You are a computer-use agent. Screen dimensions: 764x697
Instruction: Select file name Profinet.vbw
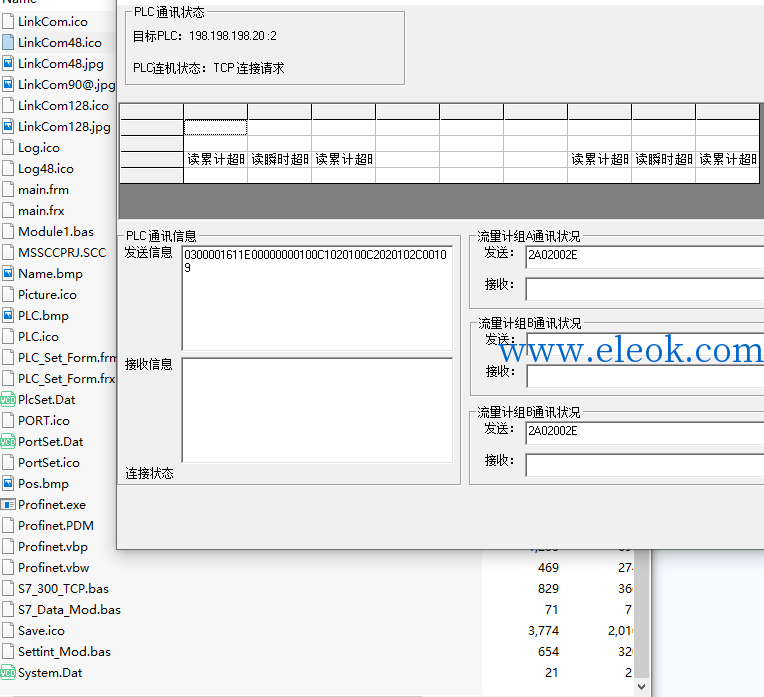[x=54, y=567]
